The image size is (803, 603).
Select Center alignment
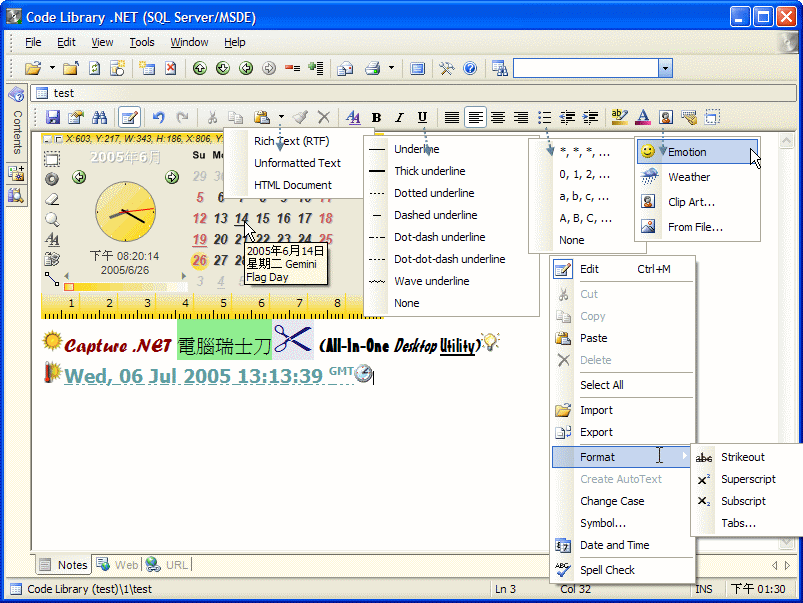pos(498,117)
